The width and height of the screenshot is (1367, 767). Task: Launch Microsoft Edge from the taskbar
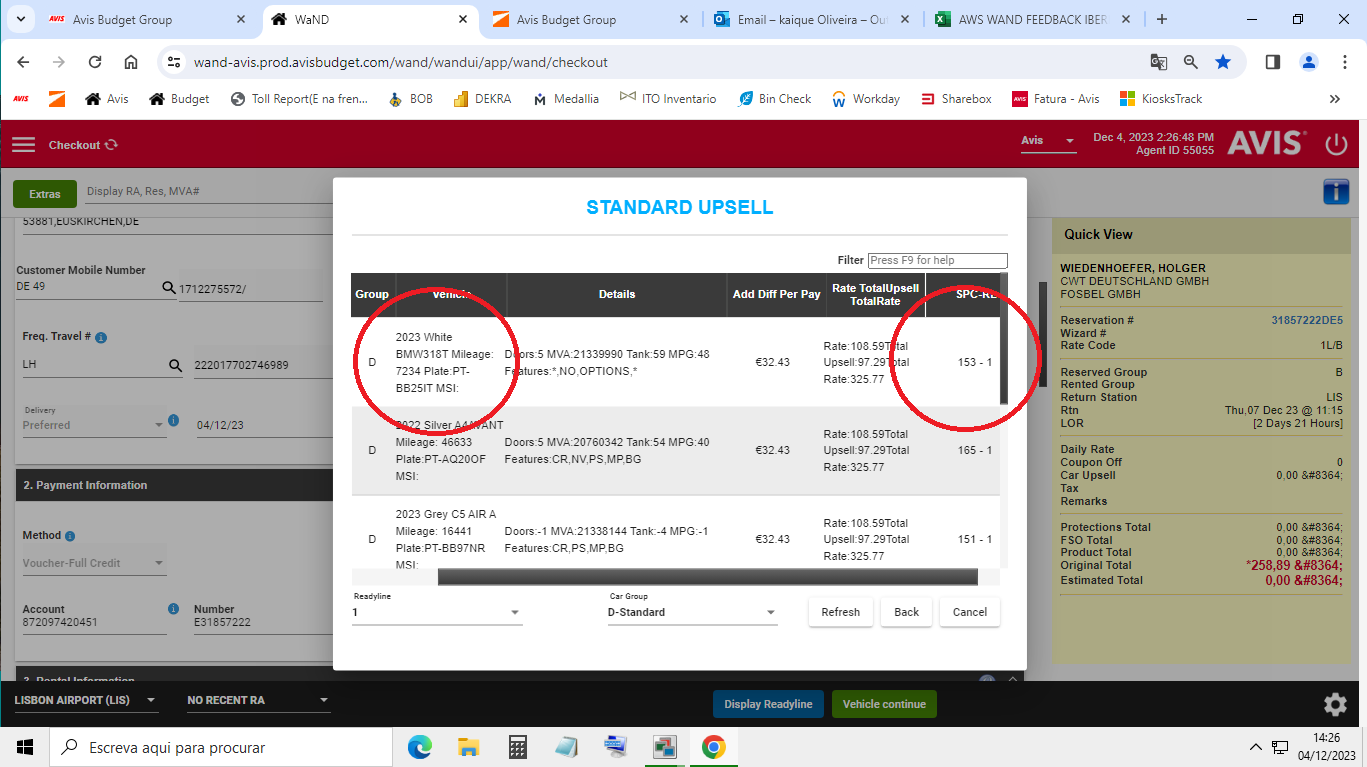tap(420, 747)
